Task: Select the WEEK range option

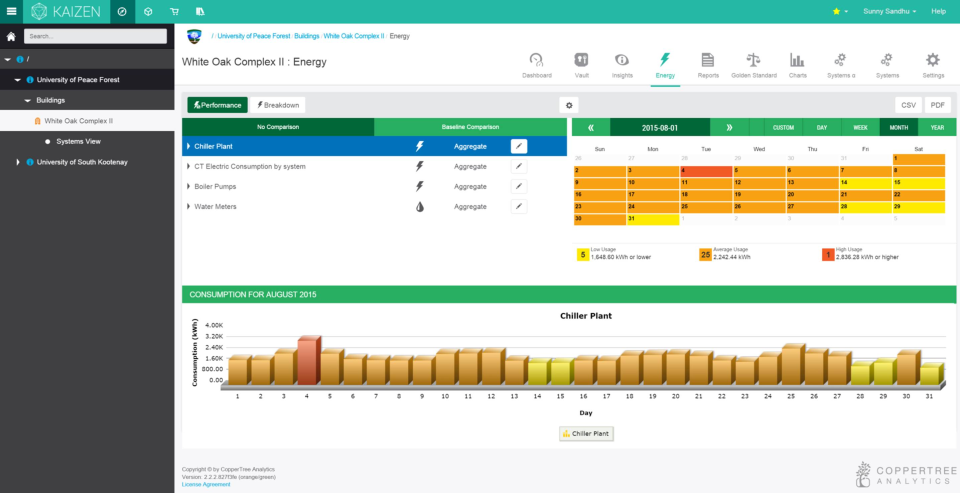Action: click(860, 127)
